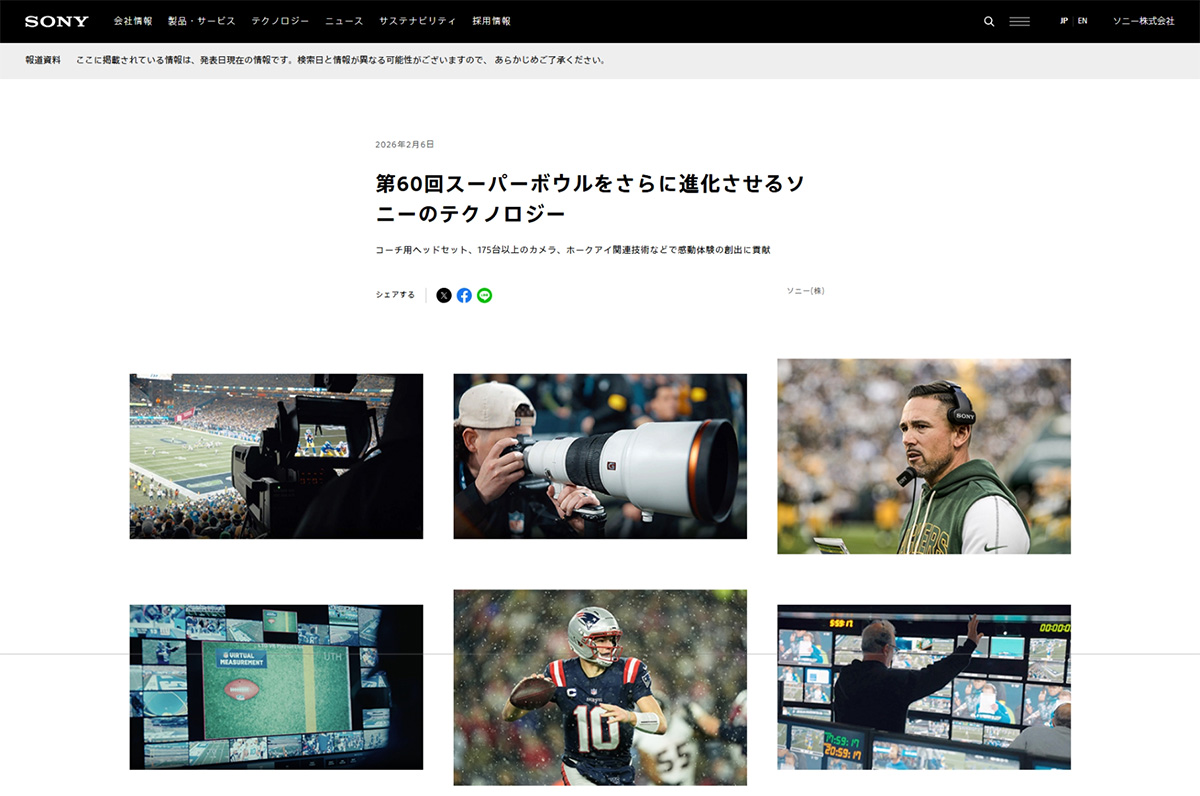Open stadium broadcast camera photo
Screen dimensions: 1200x796
click(276, 456)
